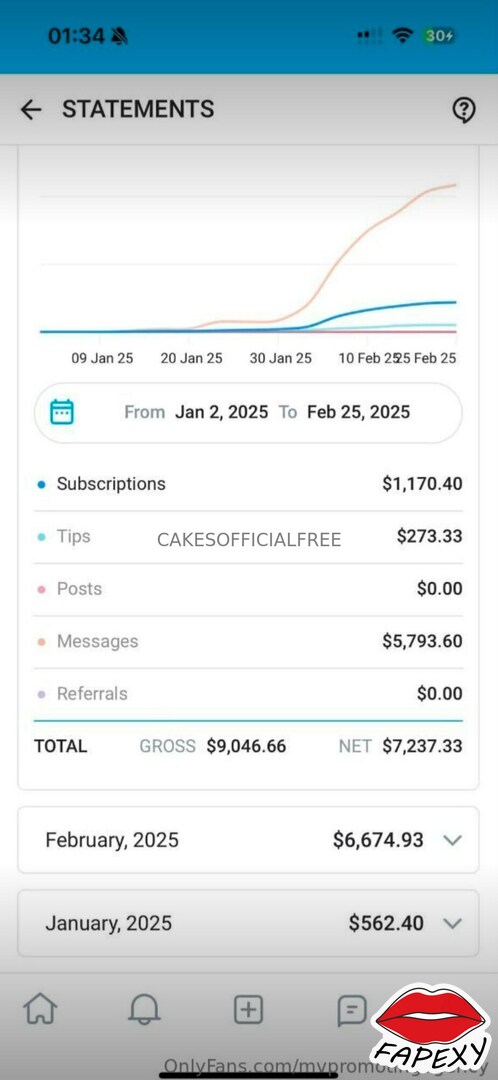Image resolution: width=498 pixels, height=1080 pixels.
Task: Toggle the Messages series orange dot
Action: pos(41,641)
